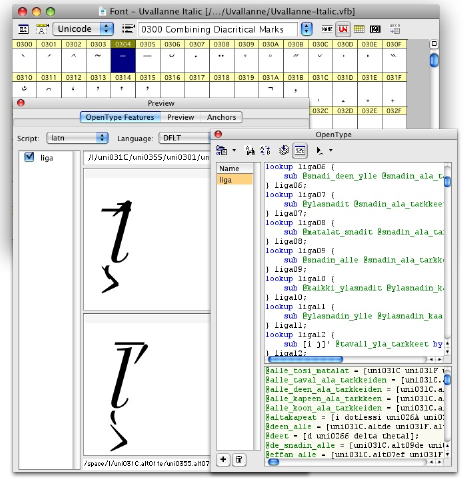Screen dimensions: 468x480
Task: Close the Preview panel
Action: (21, 103)
